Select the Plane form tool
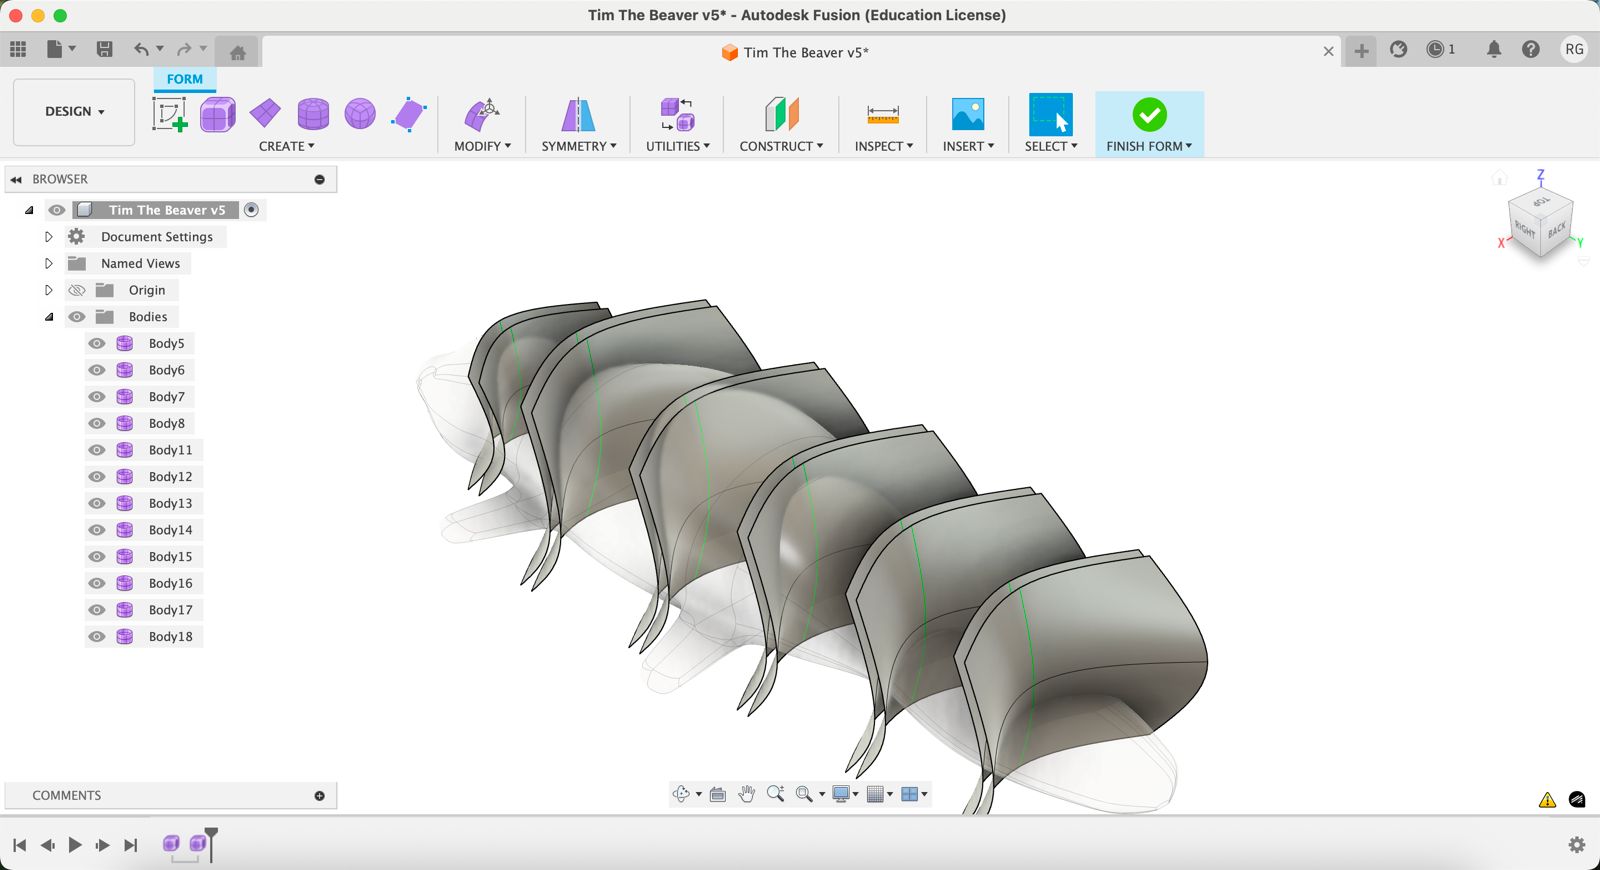 (x=265, y=114)
